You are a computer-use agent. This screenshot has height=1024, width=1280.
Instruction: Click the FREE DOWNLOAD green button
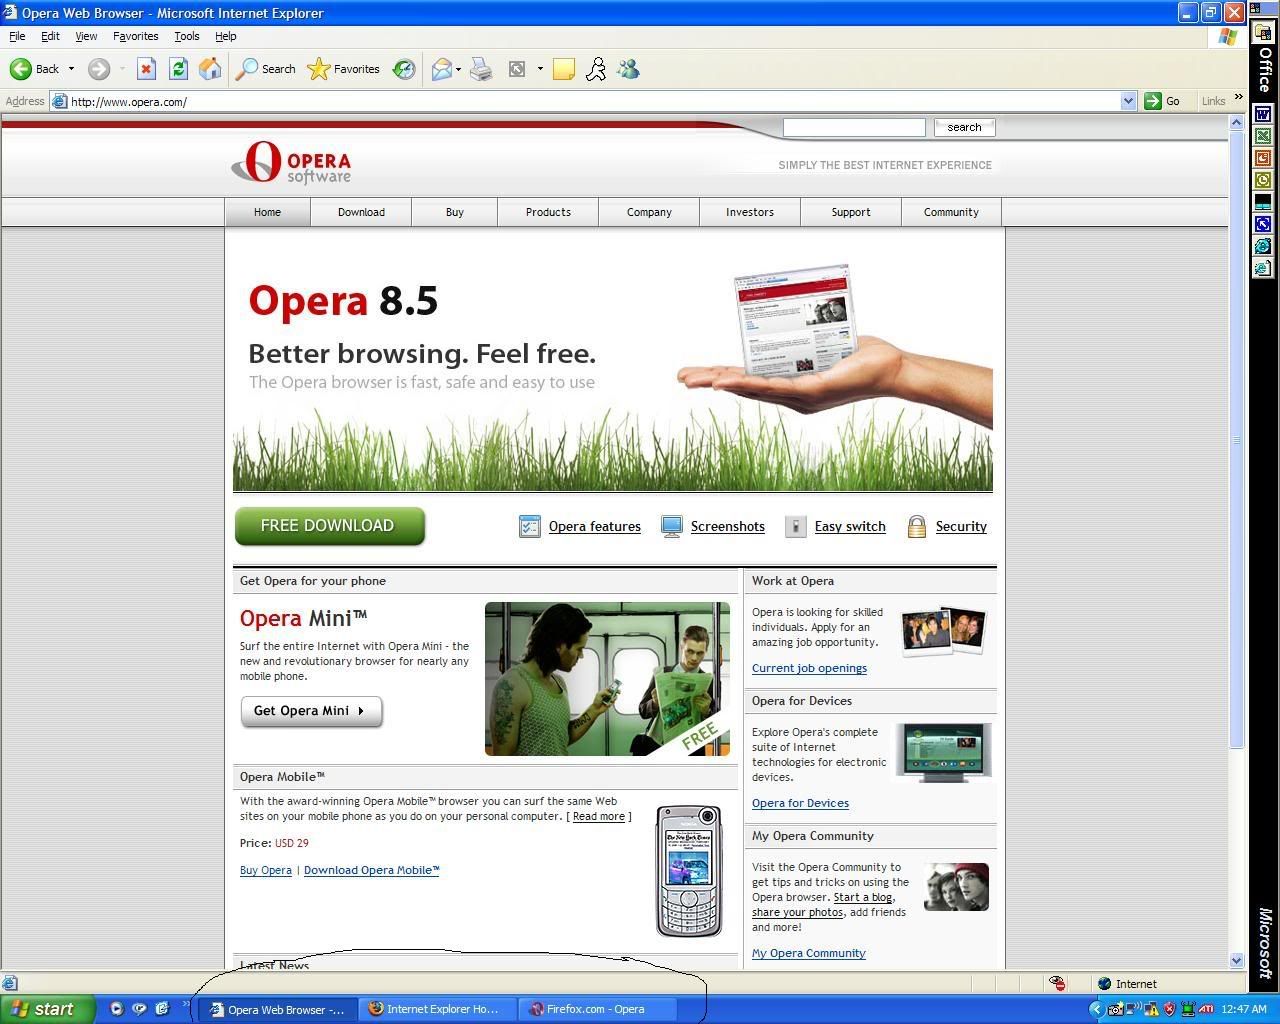pos(330,526)
